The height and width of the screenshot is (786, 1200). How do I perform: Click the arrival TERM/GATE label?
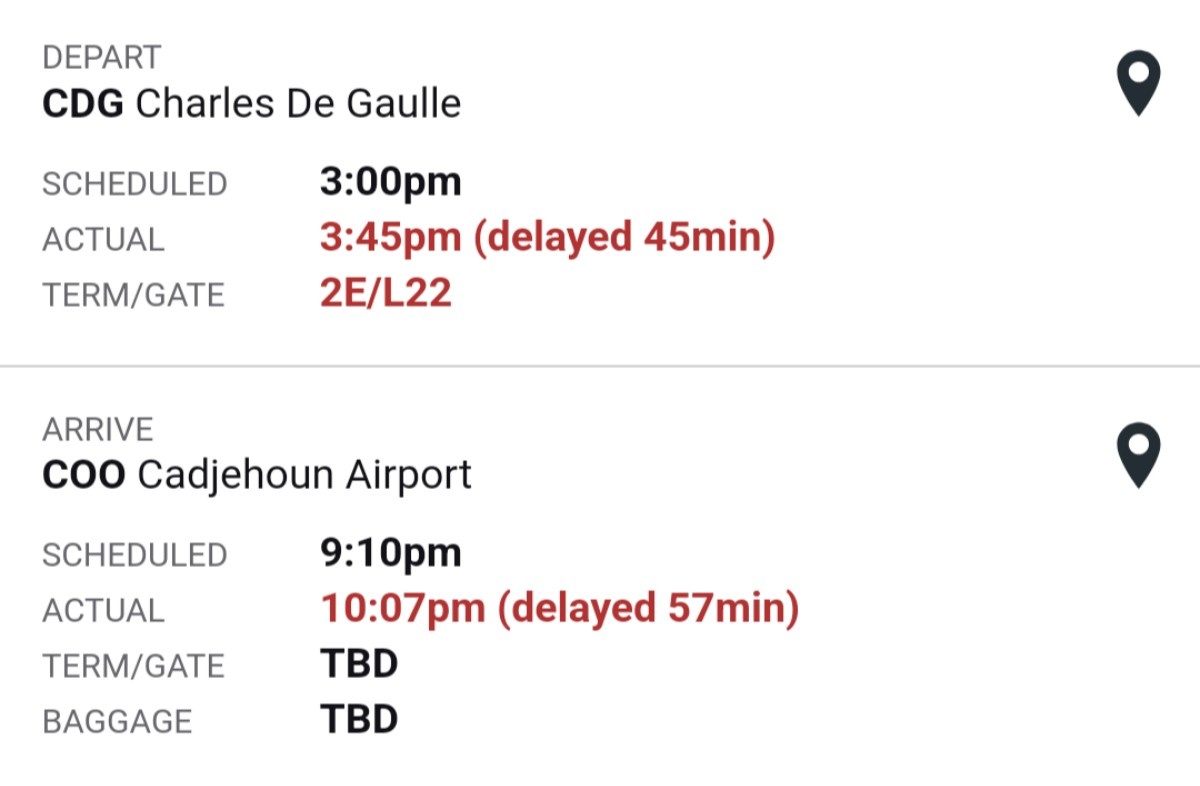tap(133, 666)
